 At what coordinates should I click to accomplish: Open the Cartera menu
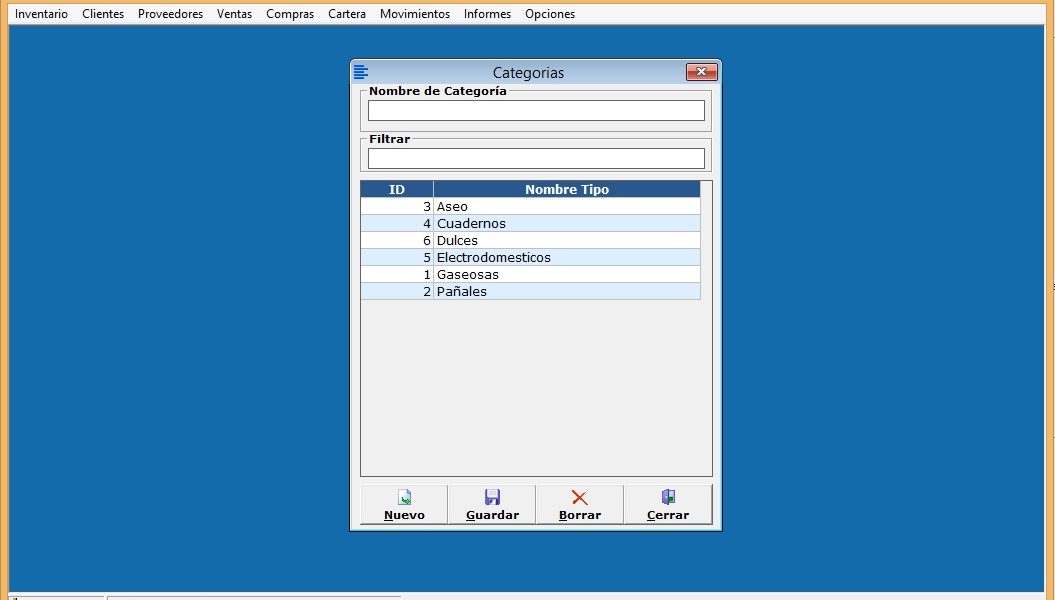click(347, 14)
